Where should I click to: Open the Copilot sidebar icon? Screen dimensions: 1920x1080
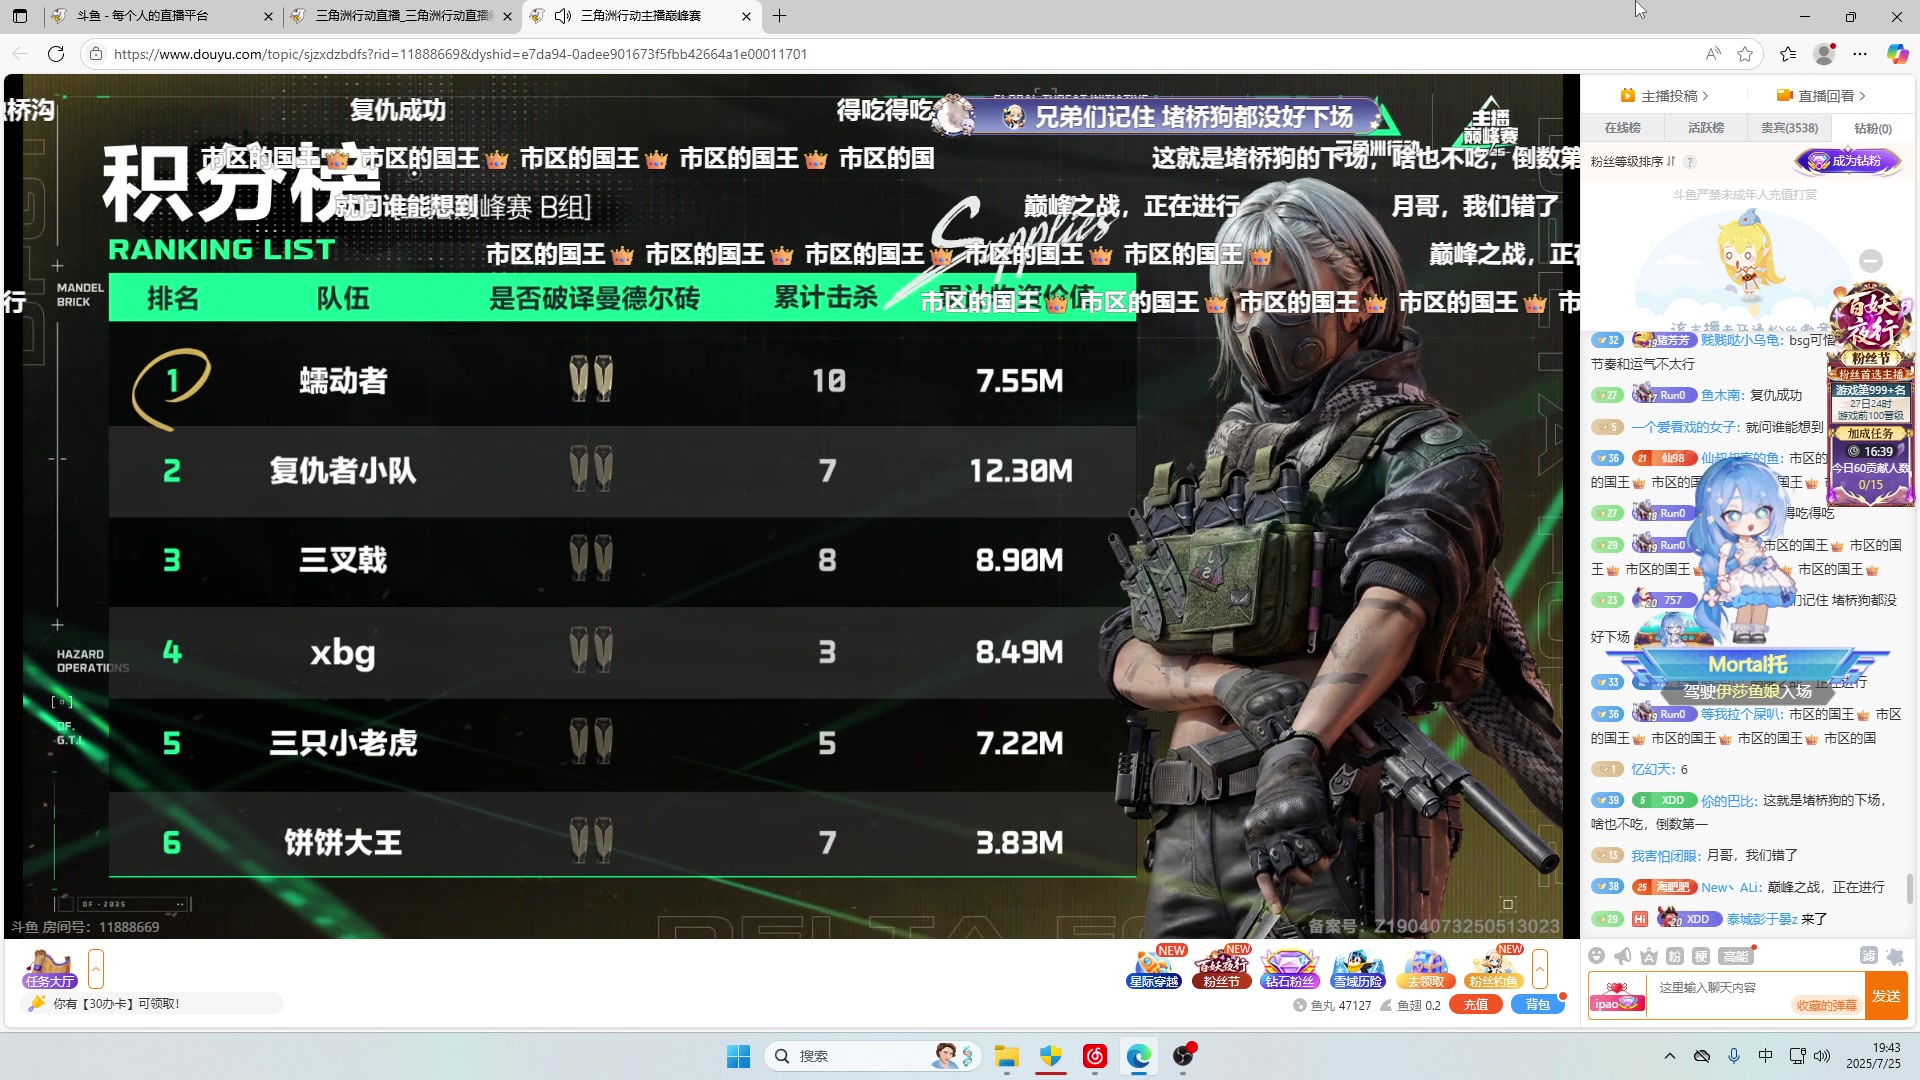coord(1897,54)
